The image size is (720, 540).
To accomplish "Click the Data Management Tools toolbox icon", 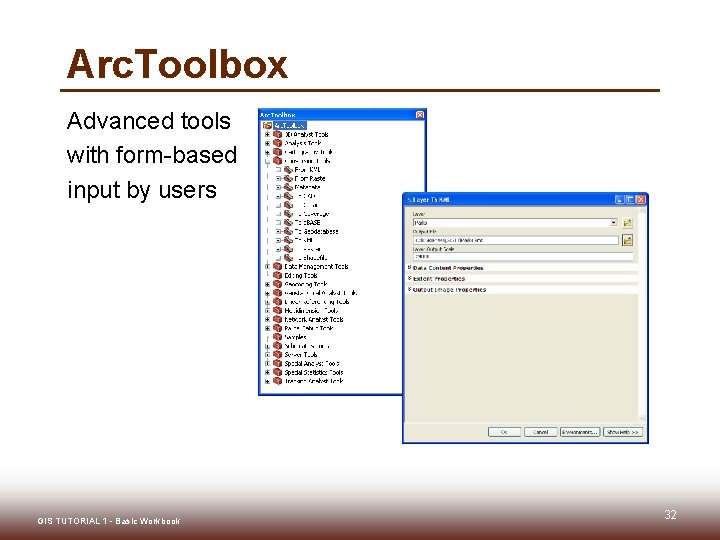I will 277,266.
